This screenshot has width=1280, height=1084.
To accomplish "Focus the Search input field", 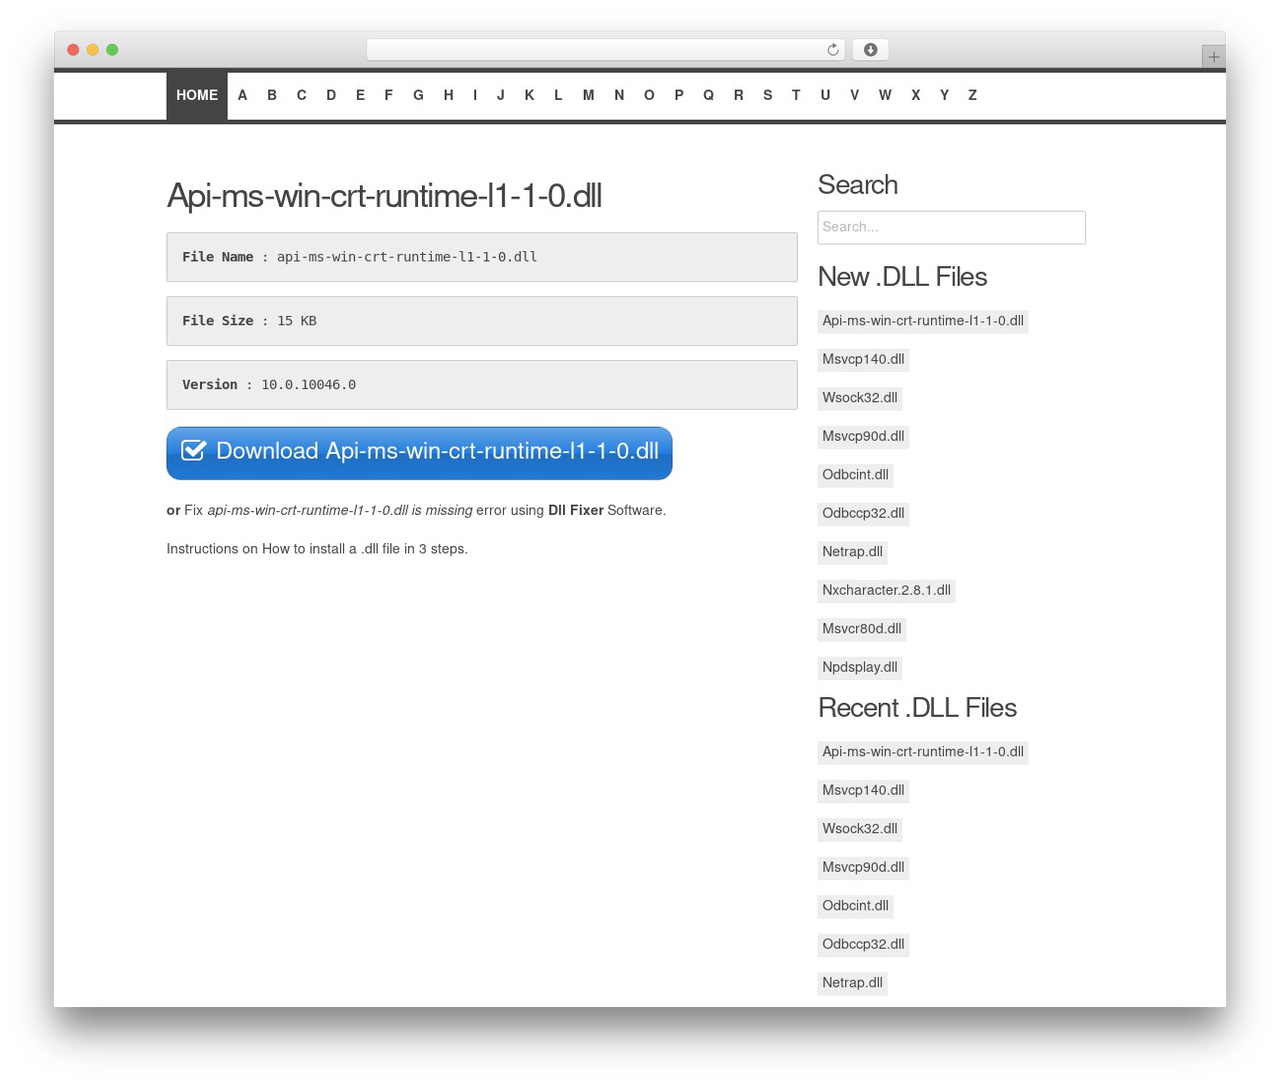I will click(951, 227).
